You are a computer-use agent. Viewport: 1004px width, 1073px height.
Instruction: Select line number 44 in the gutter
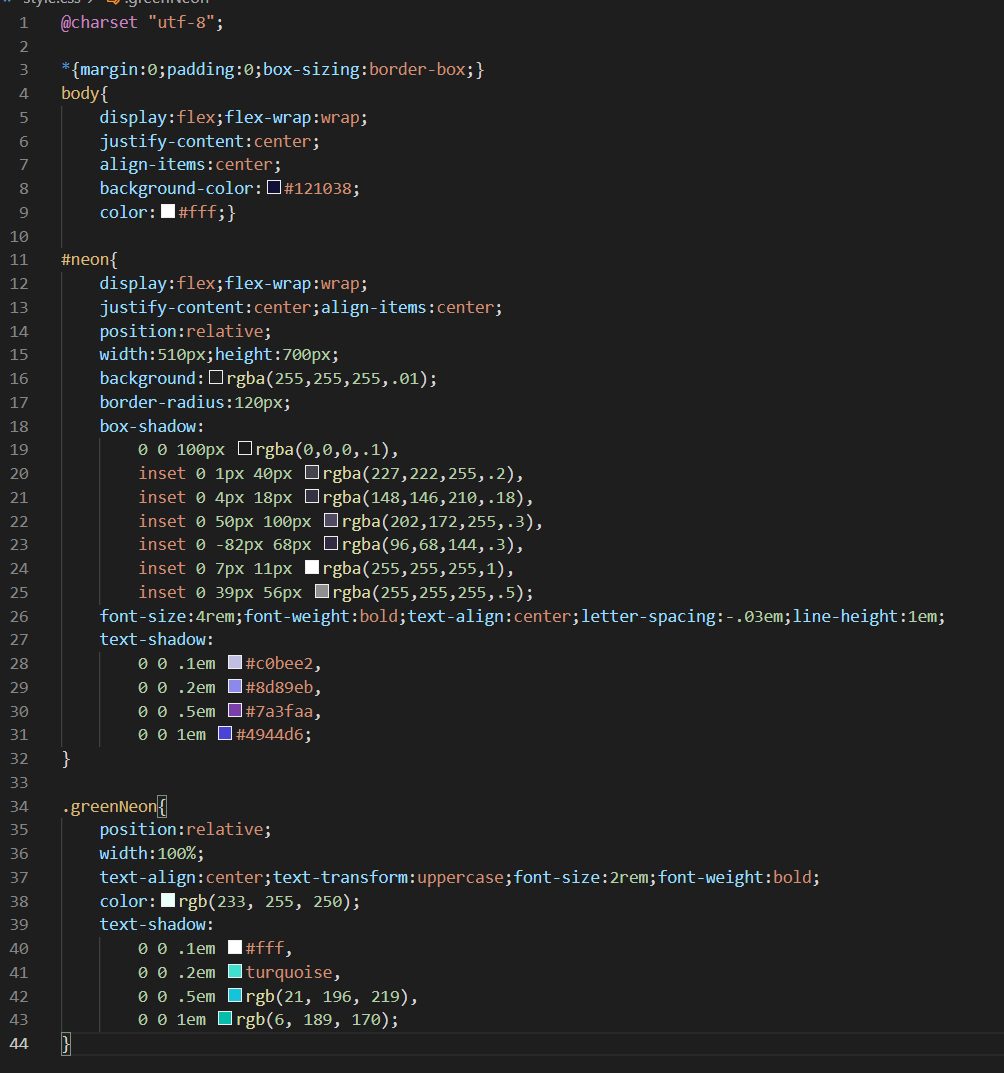click(x=19, y=1044)
